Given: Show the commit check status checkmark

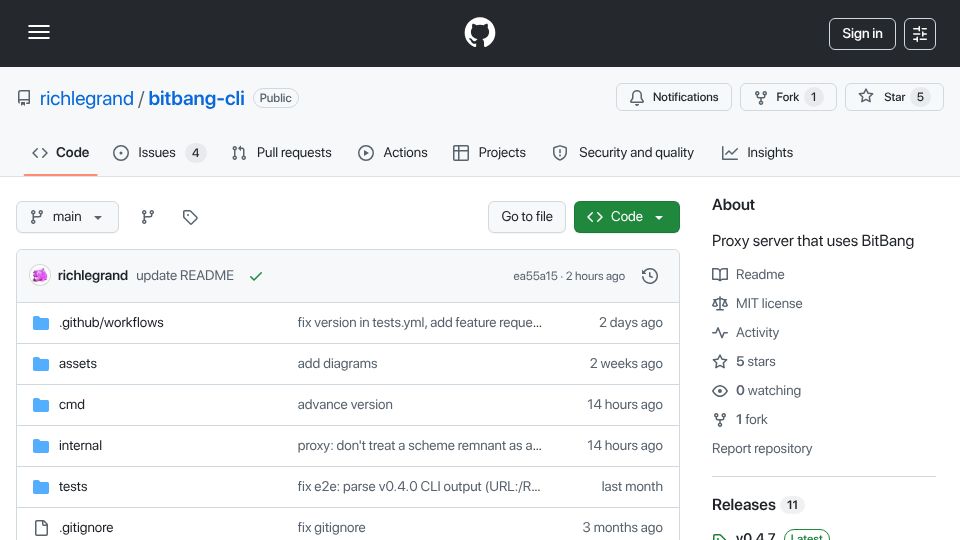Looking at the screenshot, I should [x=256, y=276].
